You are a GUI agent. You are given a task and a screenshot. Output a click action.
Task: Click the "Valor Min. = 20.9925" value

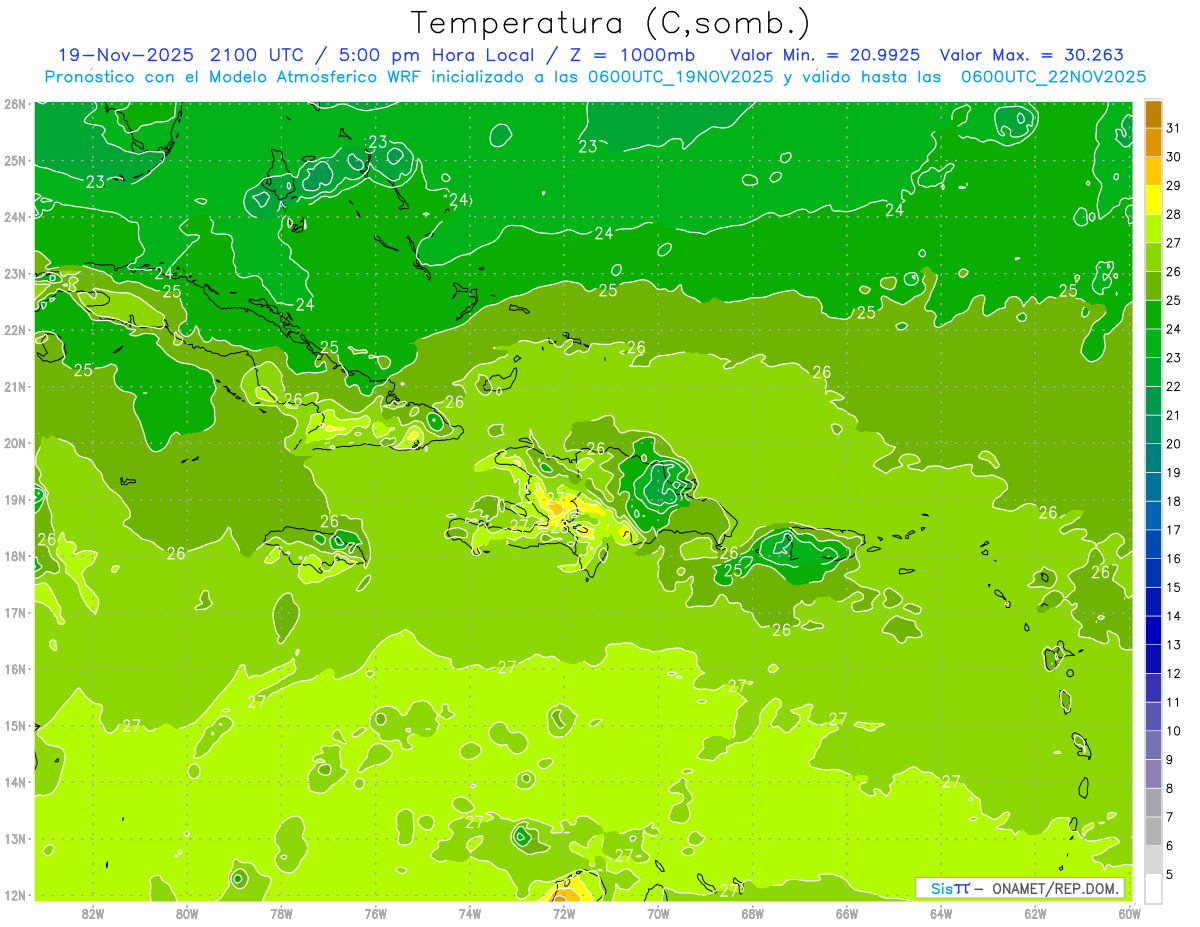[826, 55]
